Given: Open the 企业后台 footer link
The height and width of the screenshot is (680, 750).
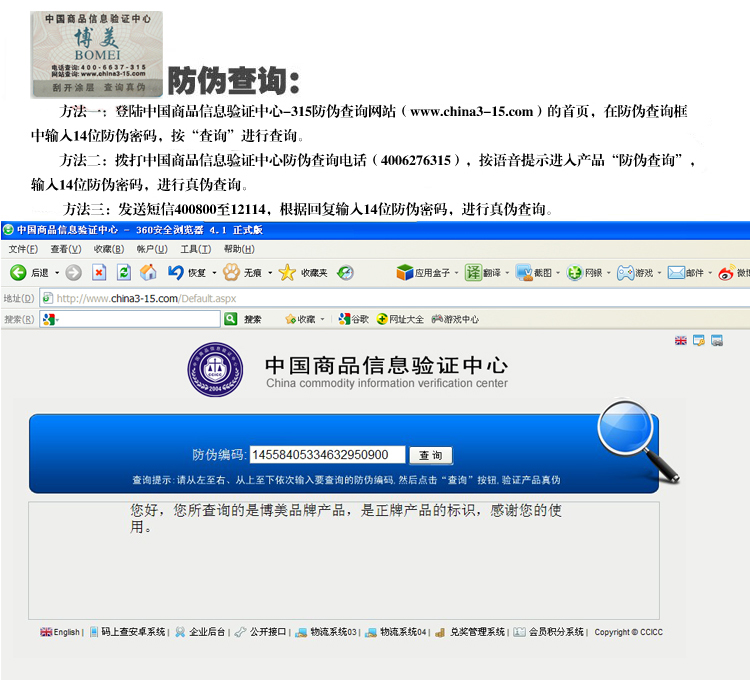Looking at the screenshot, I should point(200,632).
